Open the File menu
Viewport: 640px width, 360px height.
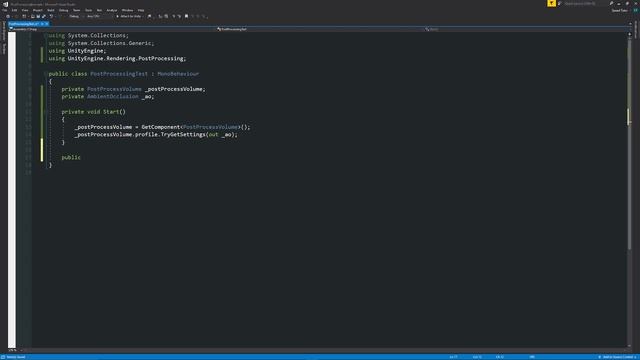[x=4, y=10]
